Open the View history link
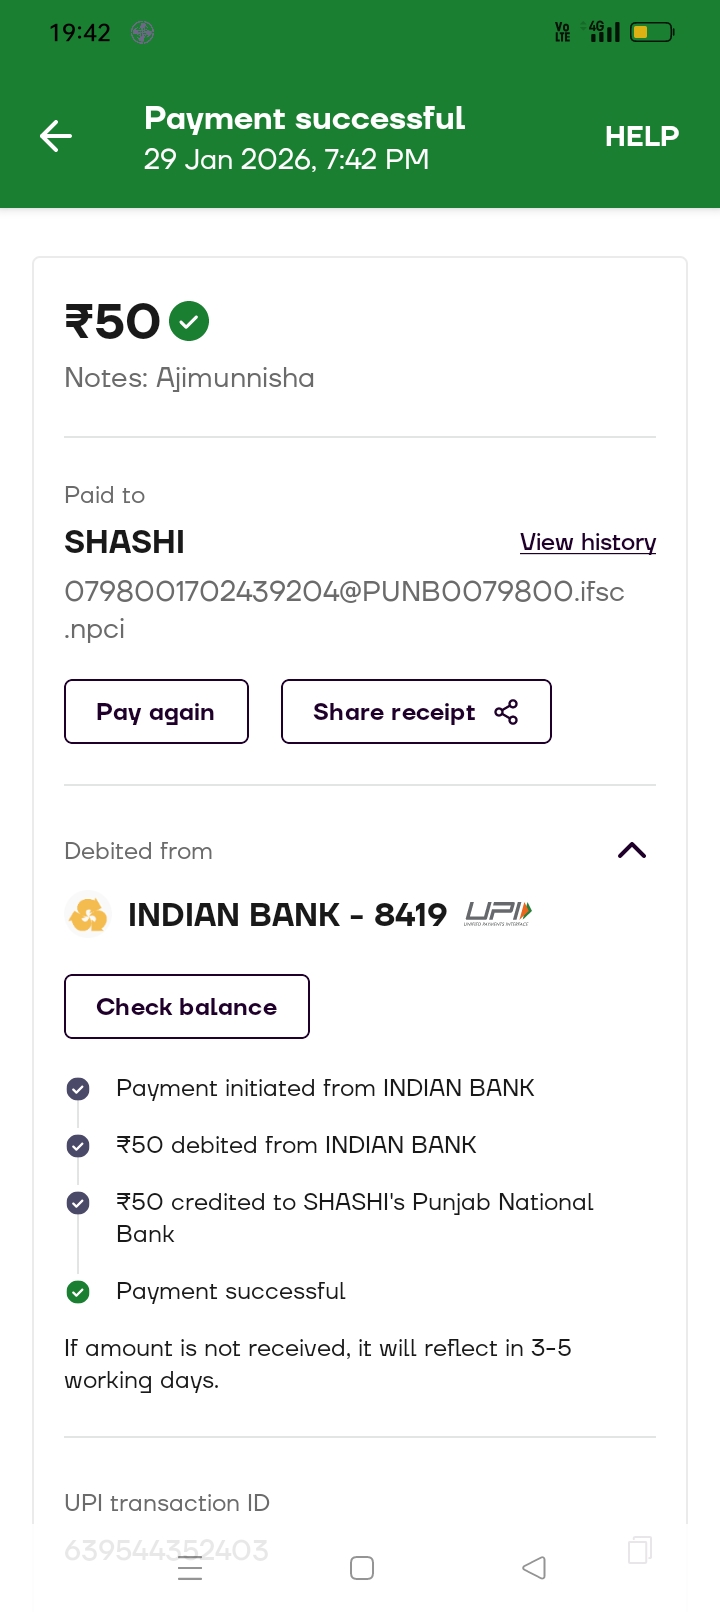This screenshot has width=720, height=1612. coord(588,542)
